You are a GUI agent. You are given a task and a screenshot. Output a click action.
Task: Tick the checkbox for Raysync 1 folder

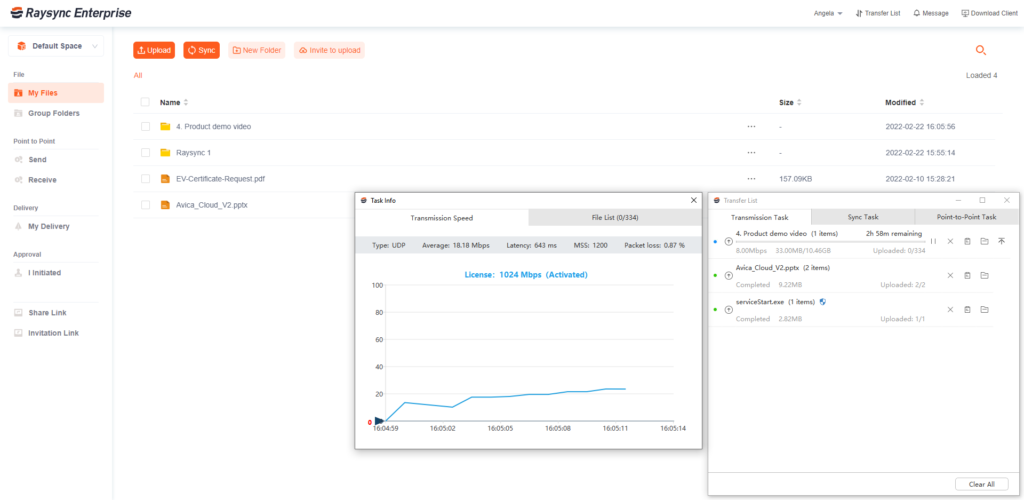[x=145, y=153]
